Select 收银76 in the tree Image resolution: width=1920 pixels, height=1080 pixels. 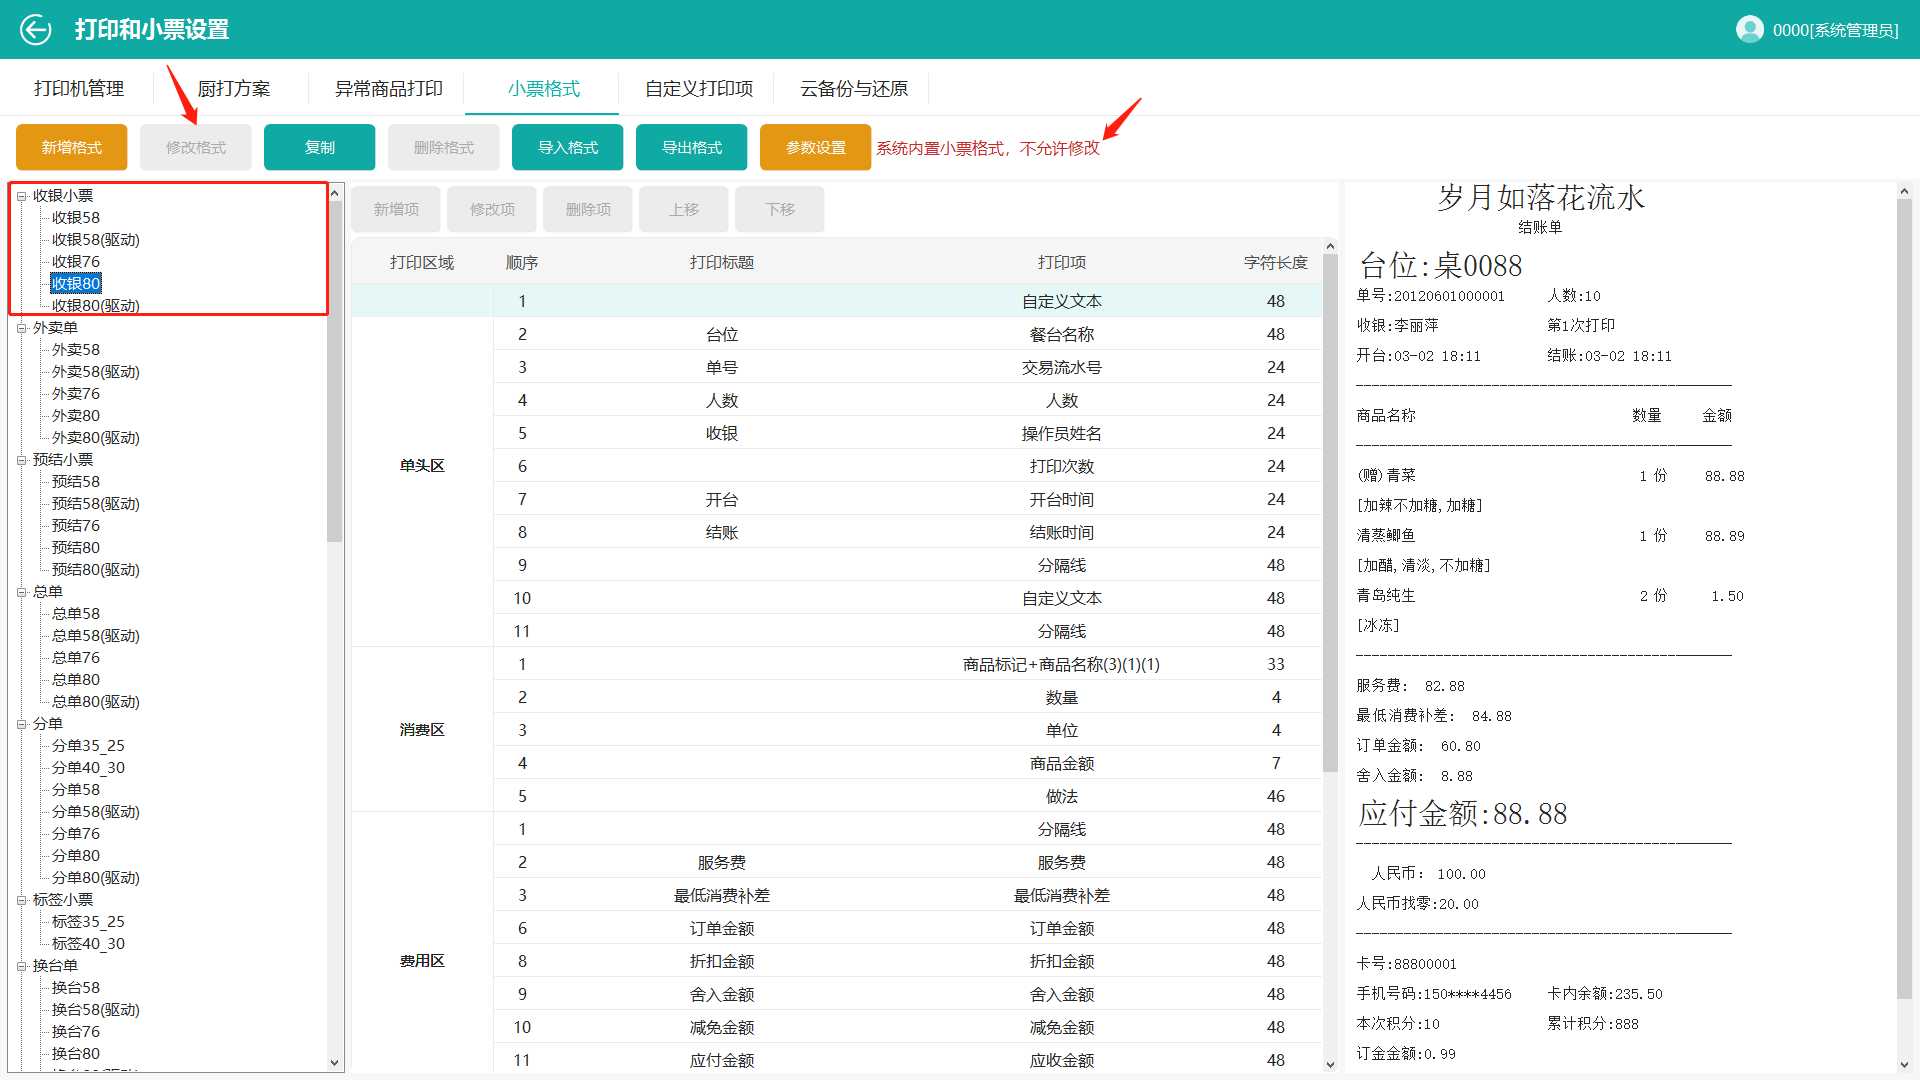pos(76,262)
